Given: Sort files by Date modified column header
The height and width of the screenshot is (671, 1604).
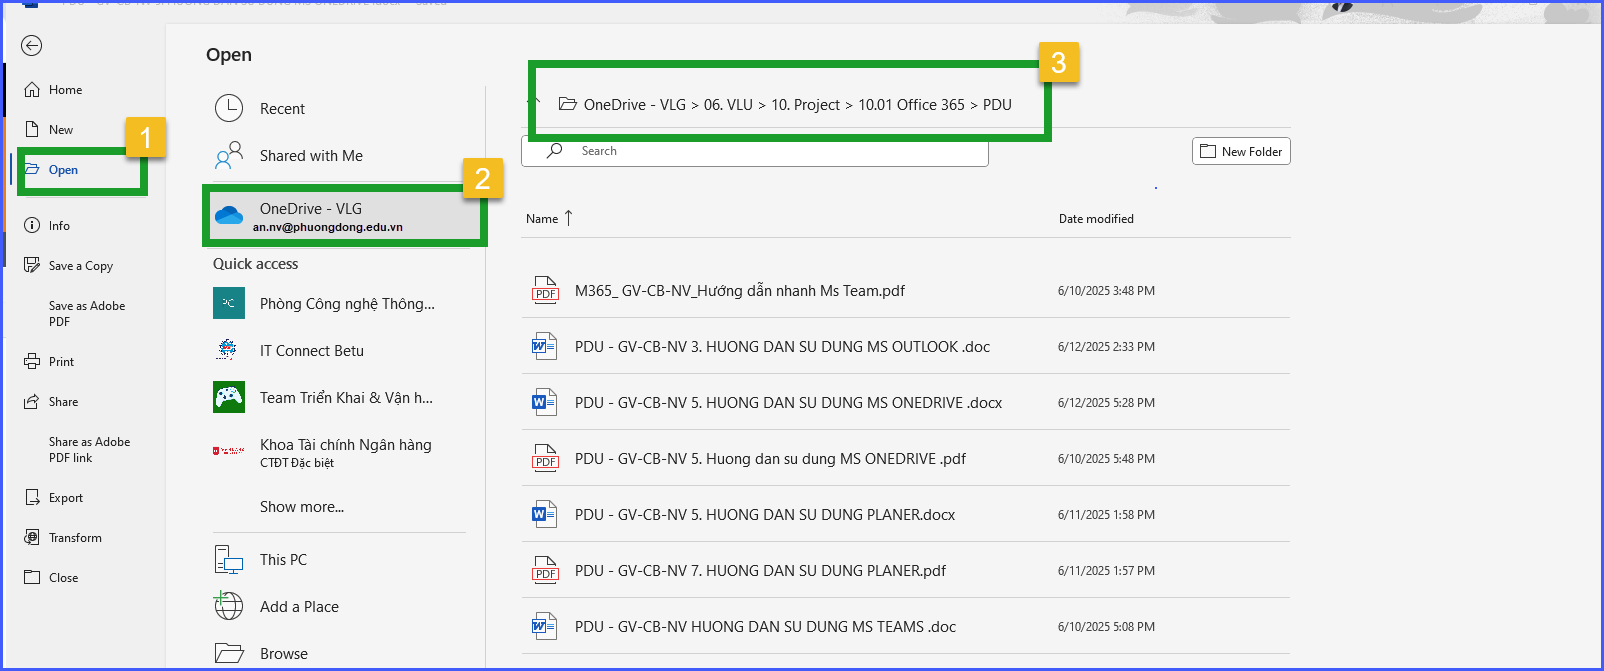Looking at the screenshot, I should pyautogui.click(x=1096, y=219).
